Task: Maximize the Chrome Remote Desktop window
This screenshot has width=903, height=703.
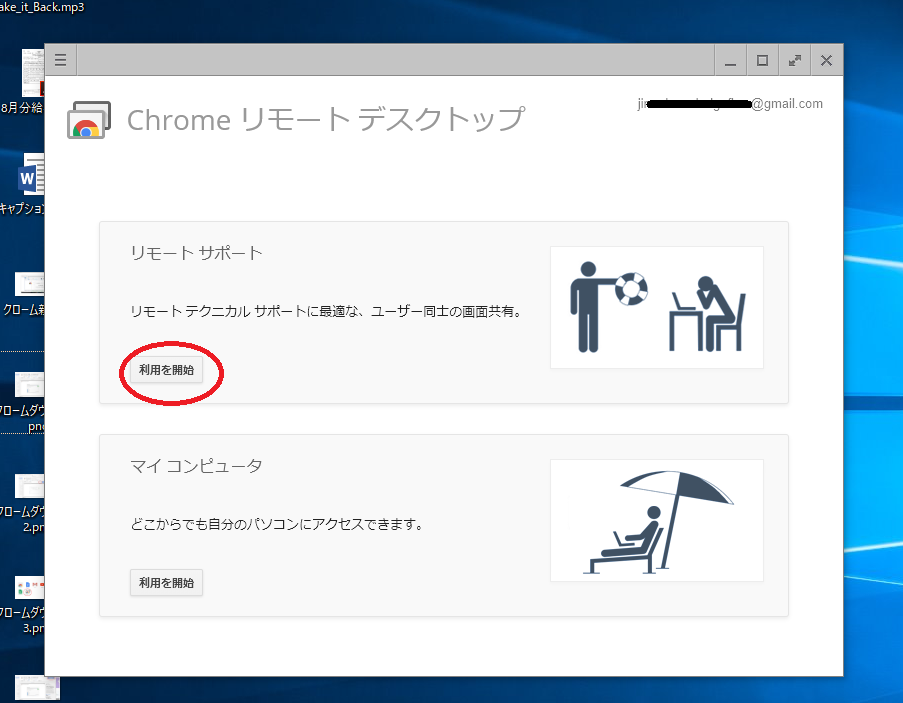Action: click(x=762, y=60)
